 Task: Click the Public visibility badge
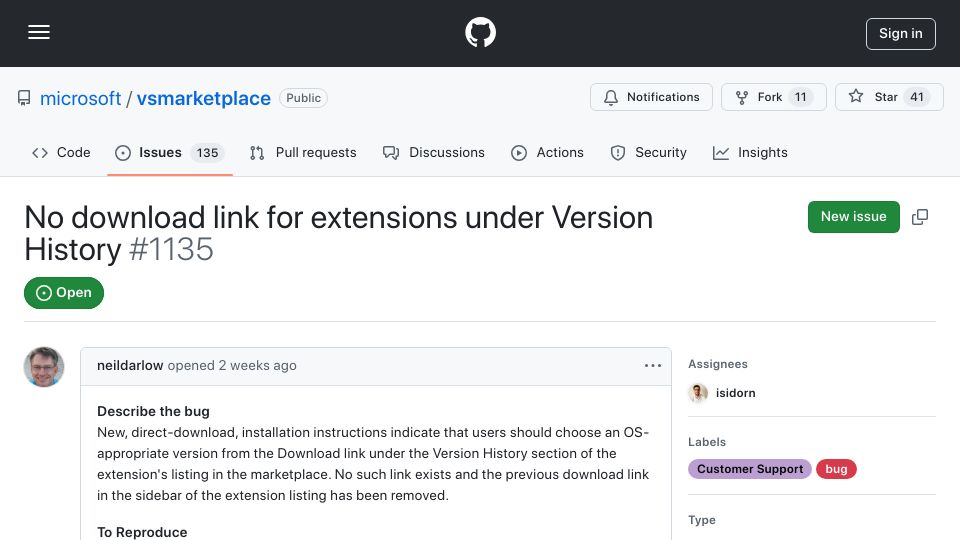tap(303, 98)
